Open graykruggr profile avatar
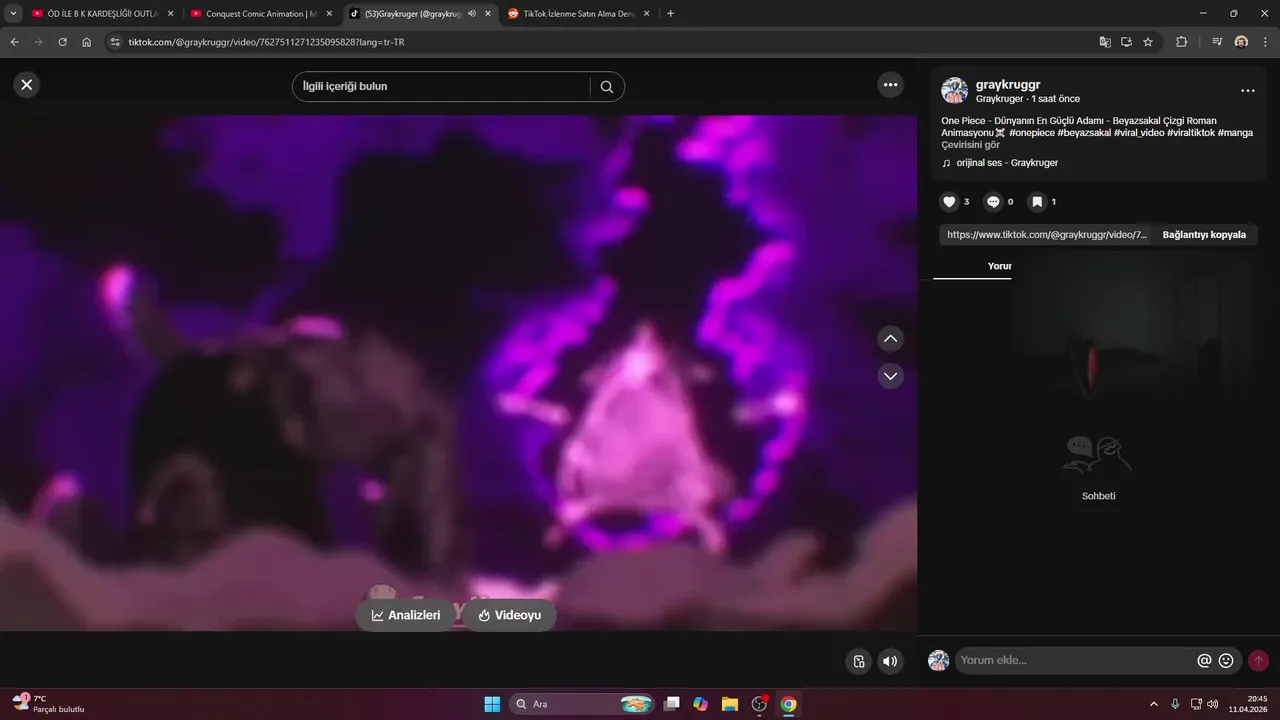The width and height of the screenshot is (1280, 720). coord(954,91)
